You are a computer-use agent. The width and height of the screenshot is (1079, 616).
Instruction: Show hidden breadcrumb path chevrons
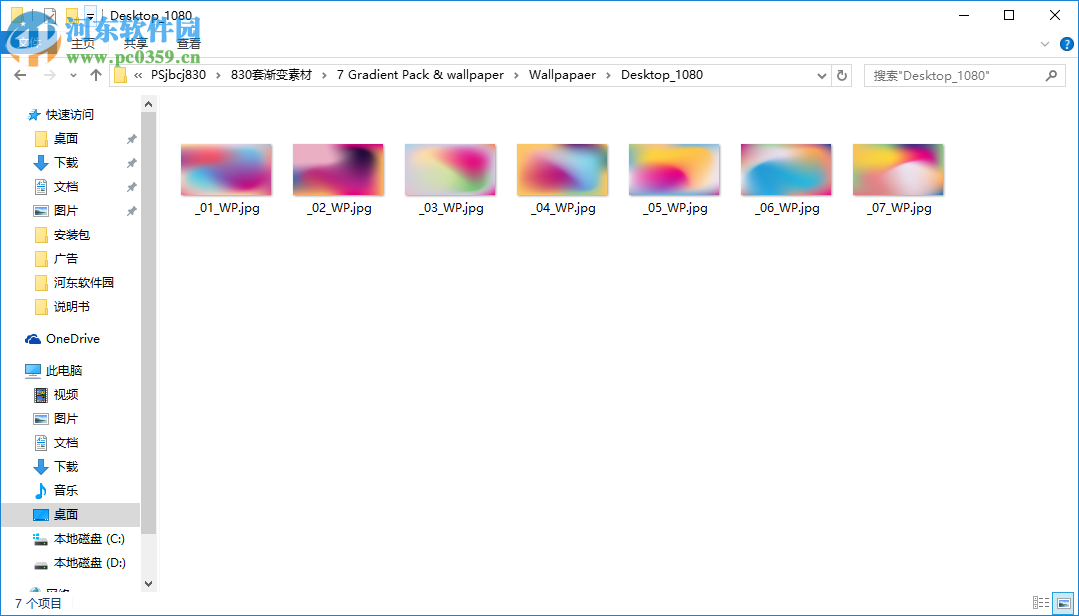point(138,75)
